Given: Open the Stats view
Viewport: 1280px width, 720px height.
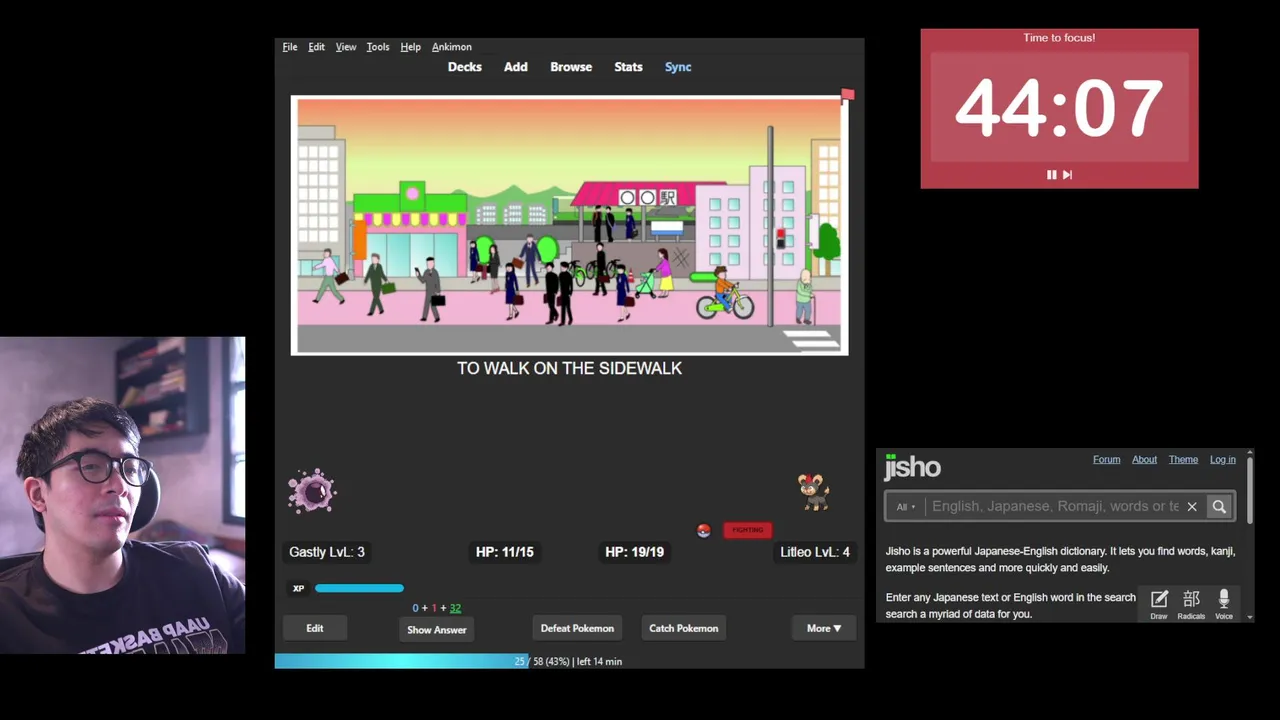Looking at the screenshot, I should 628,67.
